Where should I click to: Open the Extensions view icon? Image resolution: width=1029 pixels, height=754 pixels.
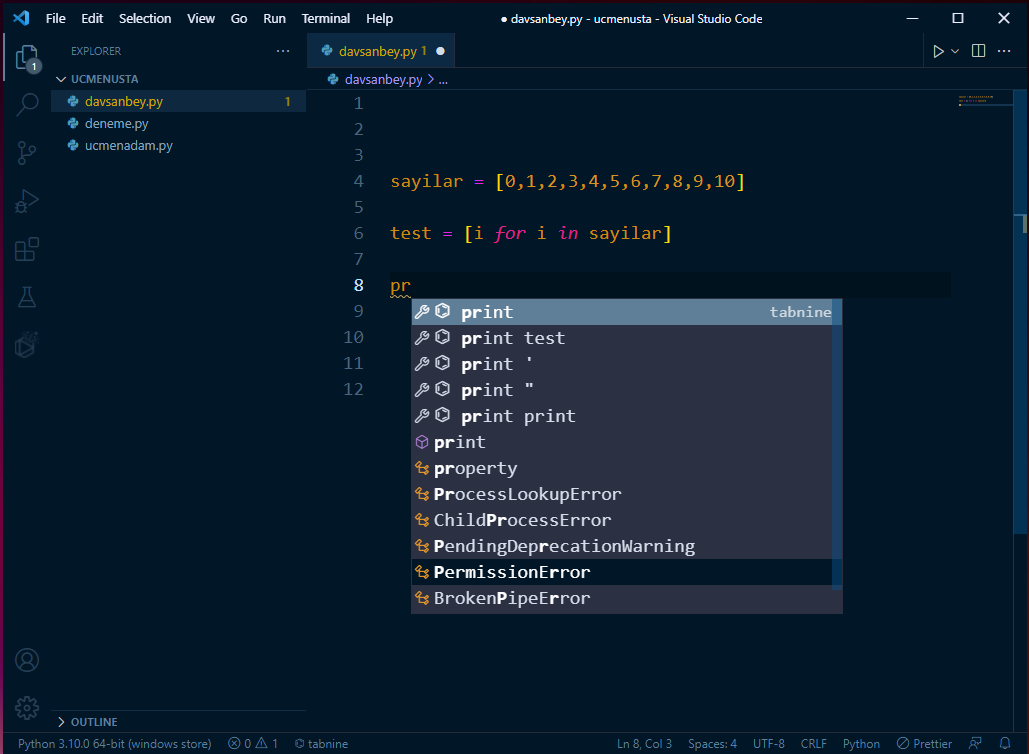[27, 249]
